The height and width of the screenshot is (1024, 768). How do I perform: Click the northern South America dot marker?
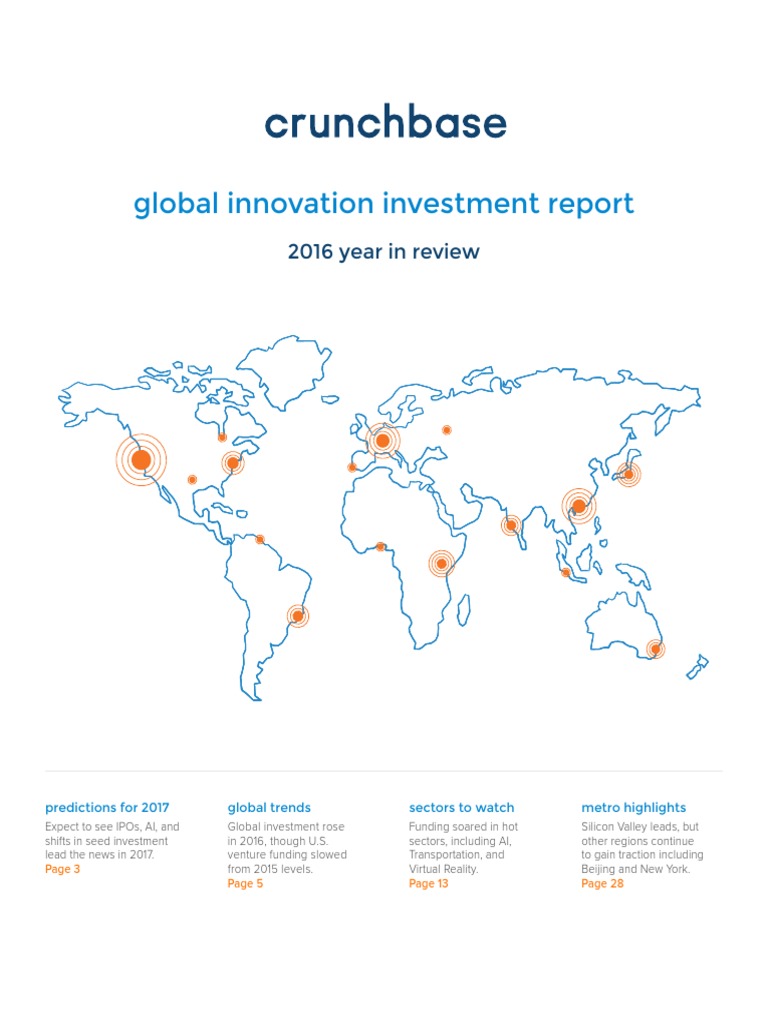[x=260, y=539]
